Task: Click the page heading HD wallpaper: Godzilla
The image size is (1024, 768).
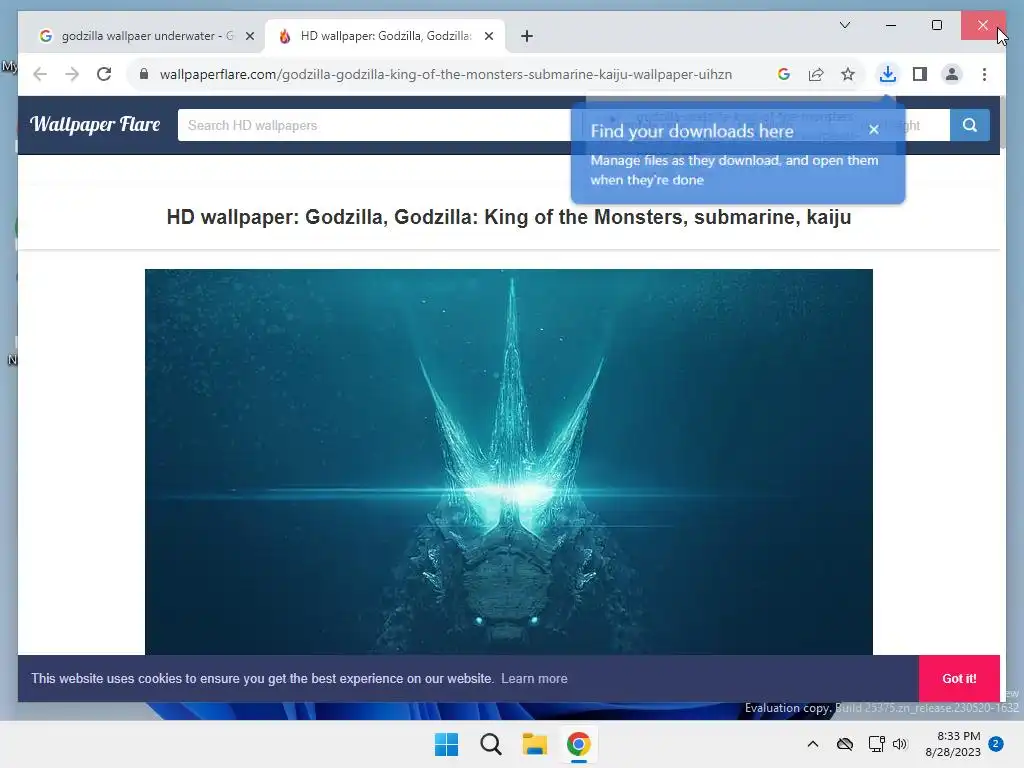Action: [509, 217]
